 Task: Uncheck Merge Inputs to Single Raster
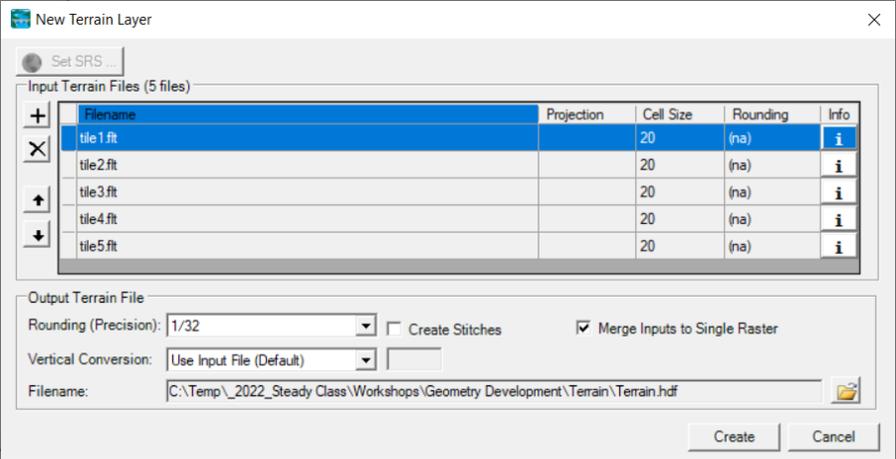point(583,328)
